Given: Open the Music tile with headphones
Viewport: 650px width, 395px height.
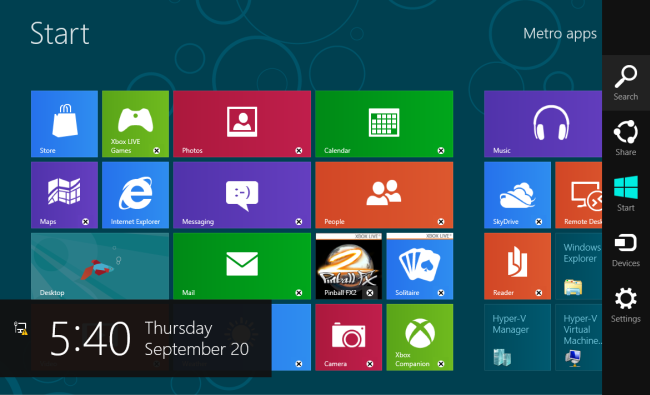Looking at the screenshot, I should [x=543, y=124].
